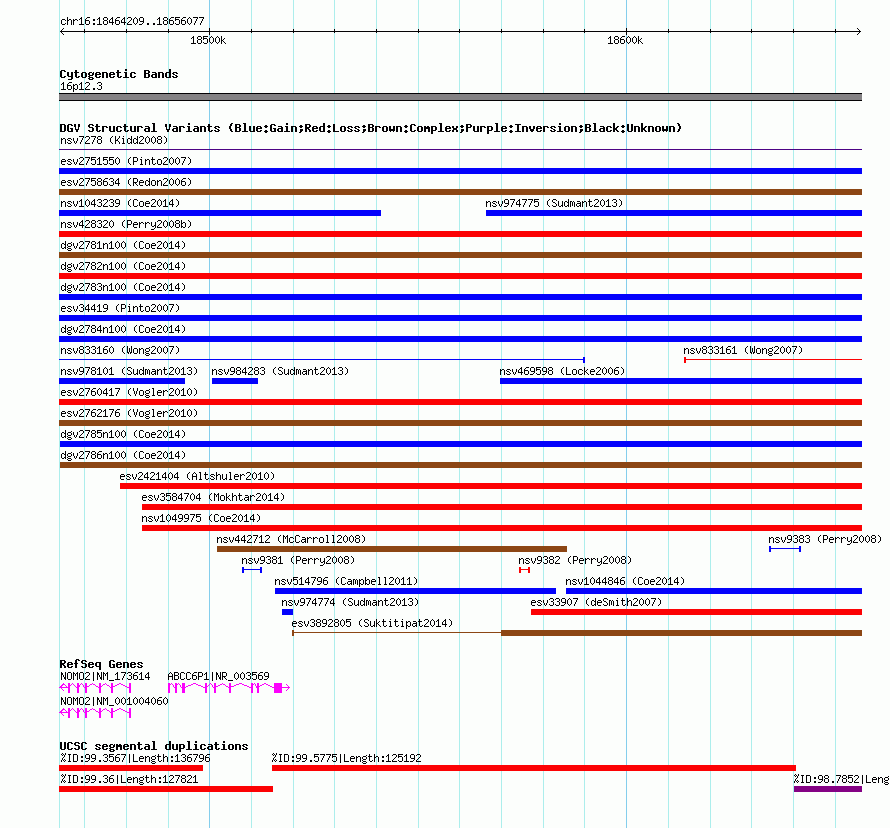Click the nsv974775 (Sudmant2013) label
This screenshot has width=890, height=828.
554,203
